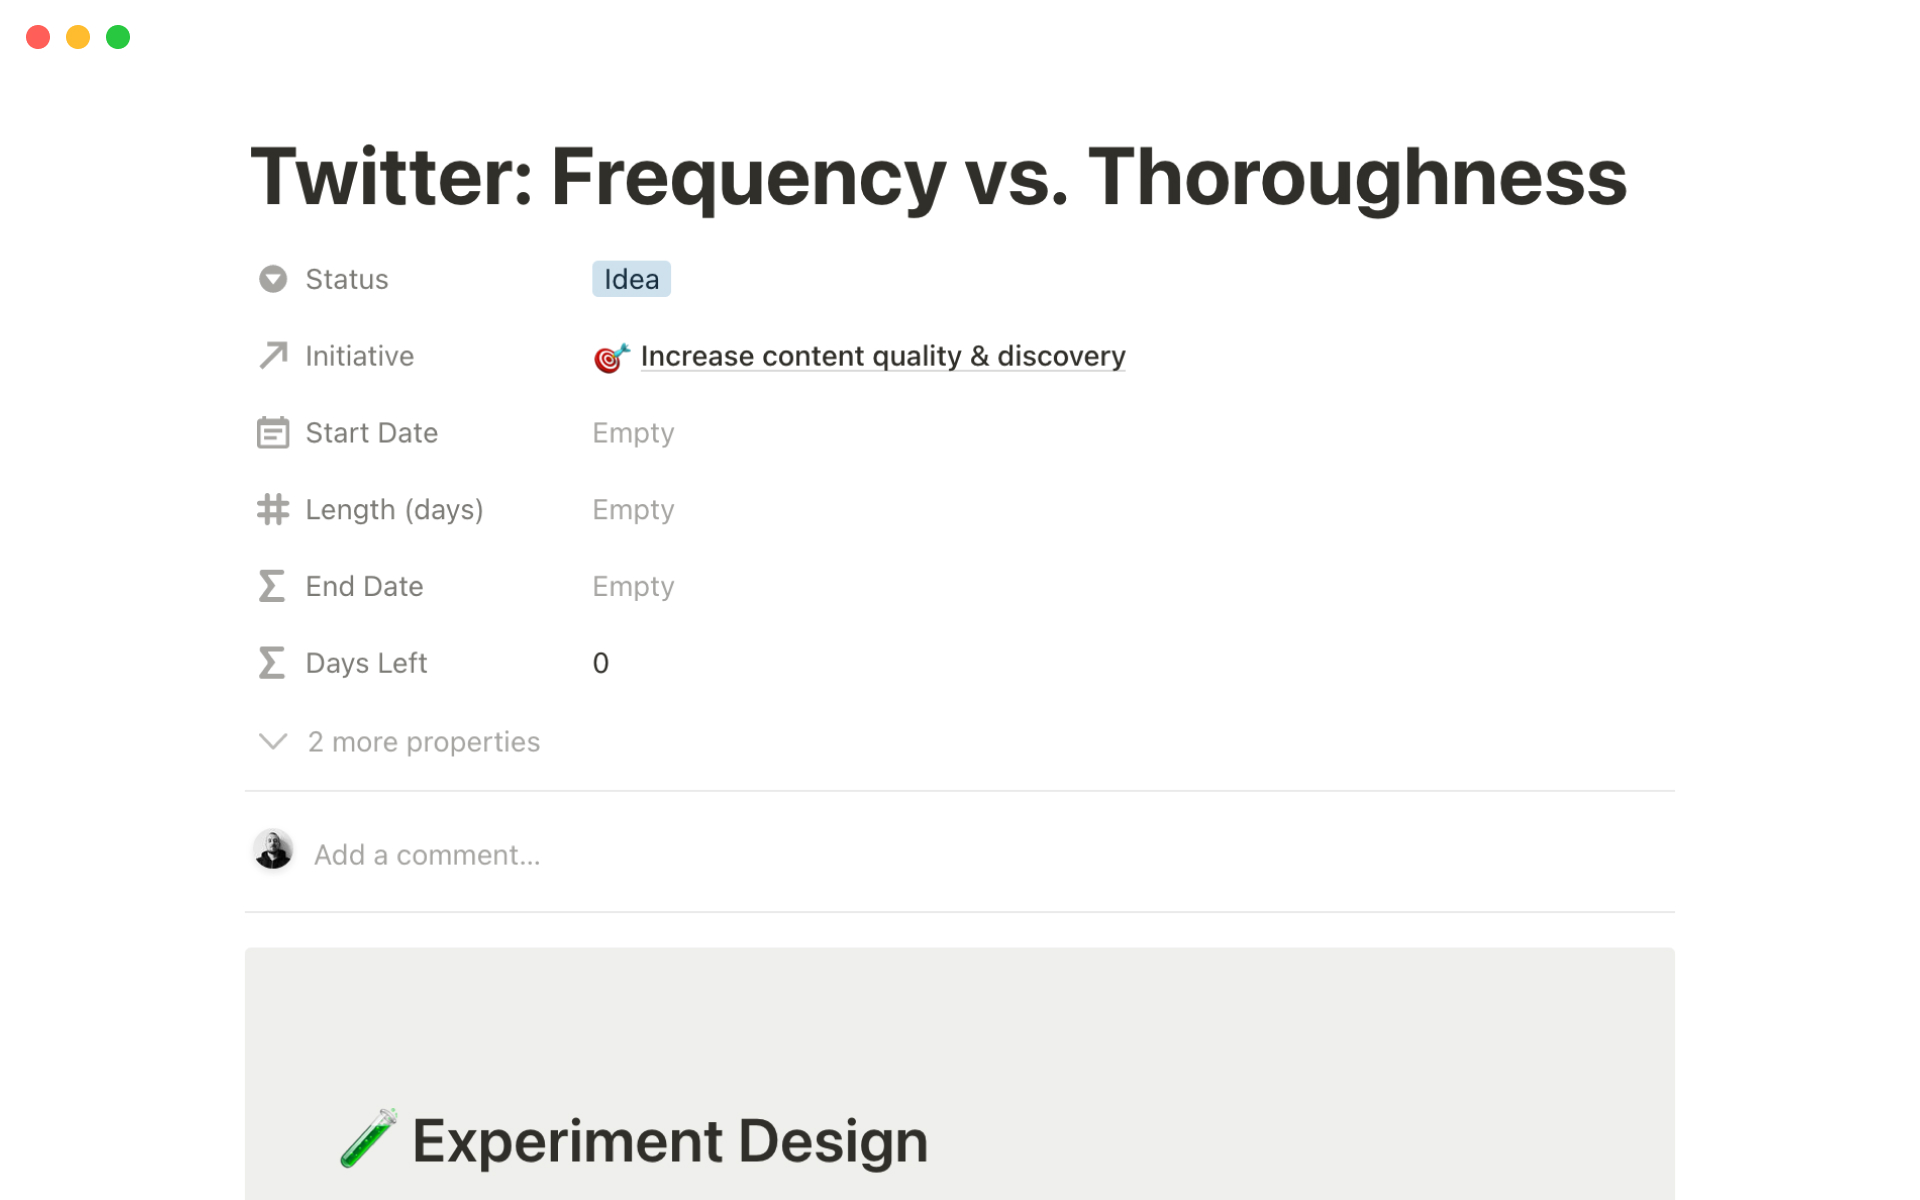Click the Experiment Design heading
Screen dimensions: 1920x1200
pos(669,1141)
